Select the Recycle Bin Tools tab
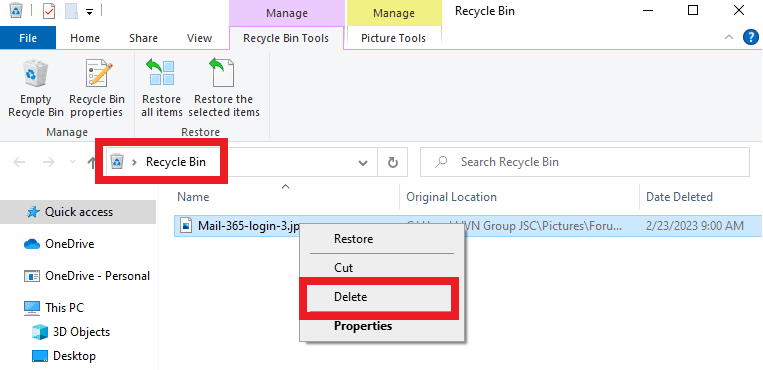Image resolution: width=763 pixels, height=370 pixels. pos(286,38)
